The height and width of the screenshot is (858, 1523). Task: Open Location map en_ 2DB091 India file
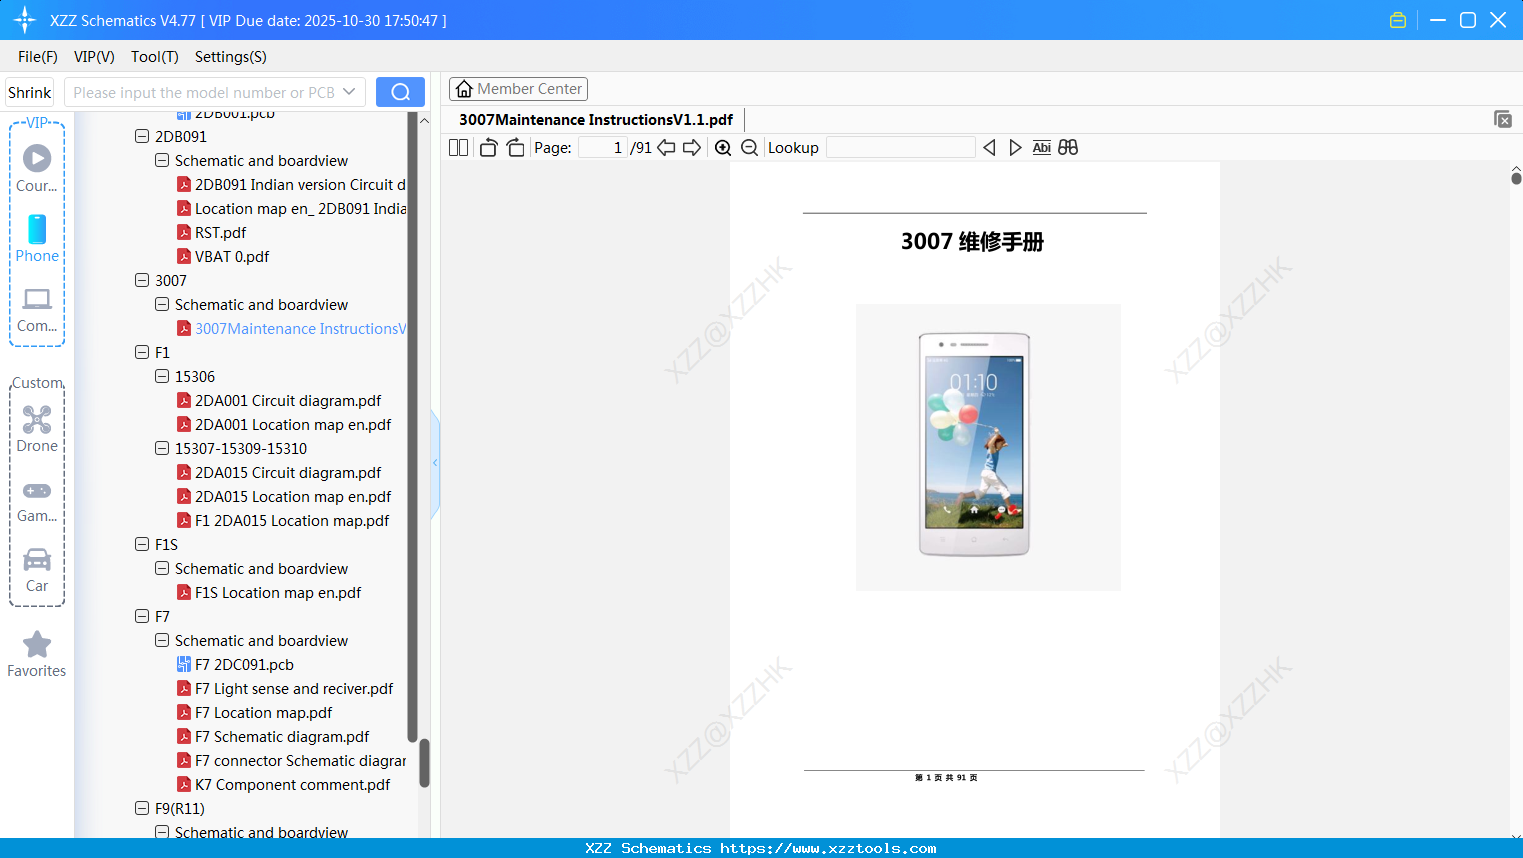[300, 208]
